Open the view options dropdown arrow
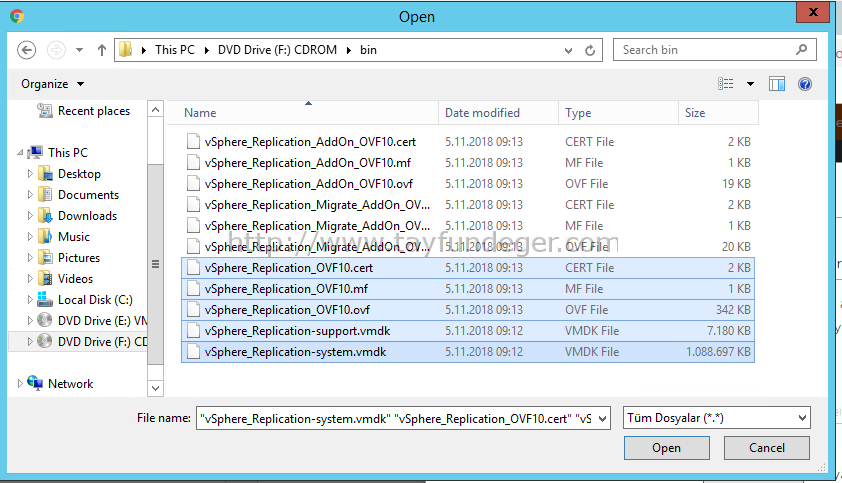This screenshot has width=842, height=483. 750,84
